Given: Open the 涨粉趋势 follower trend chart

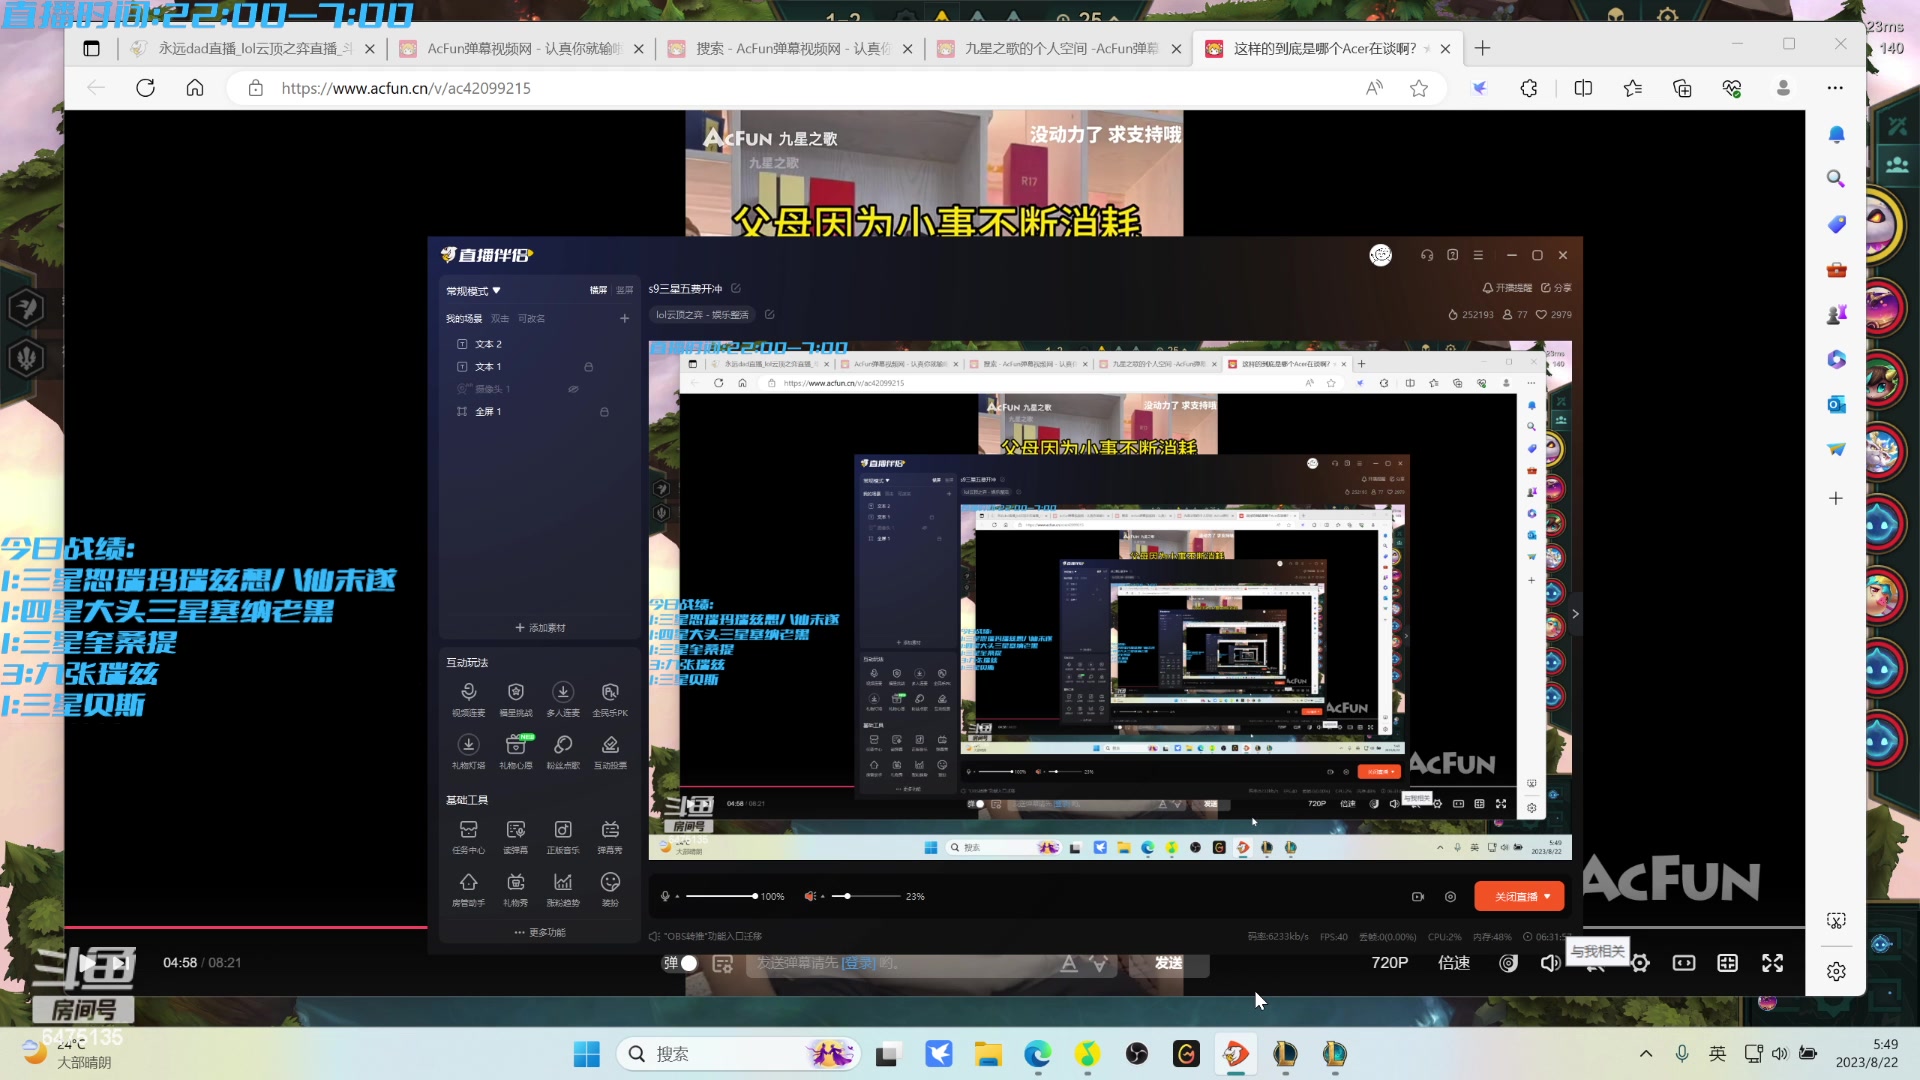Looking at the screenshot, I should tap(563, 889).
